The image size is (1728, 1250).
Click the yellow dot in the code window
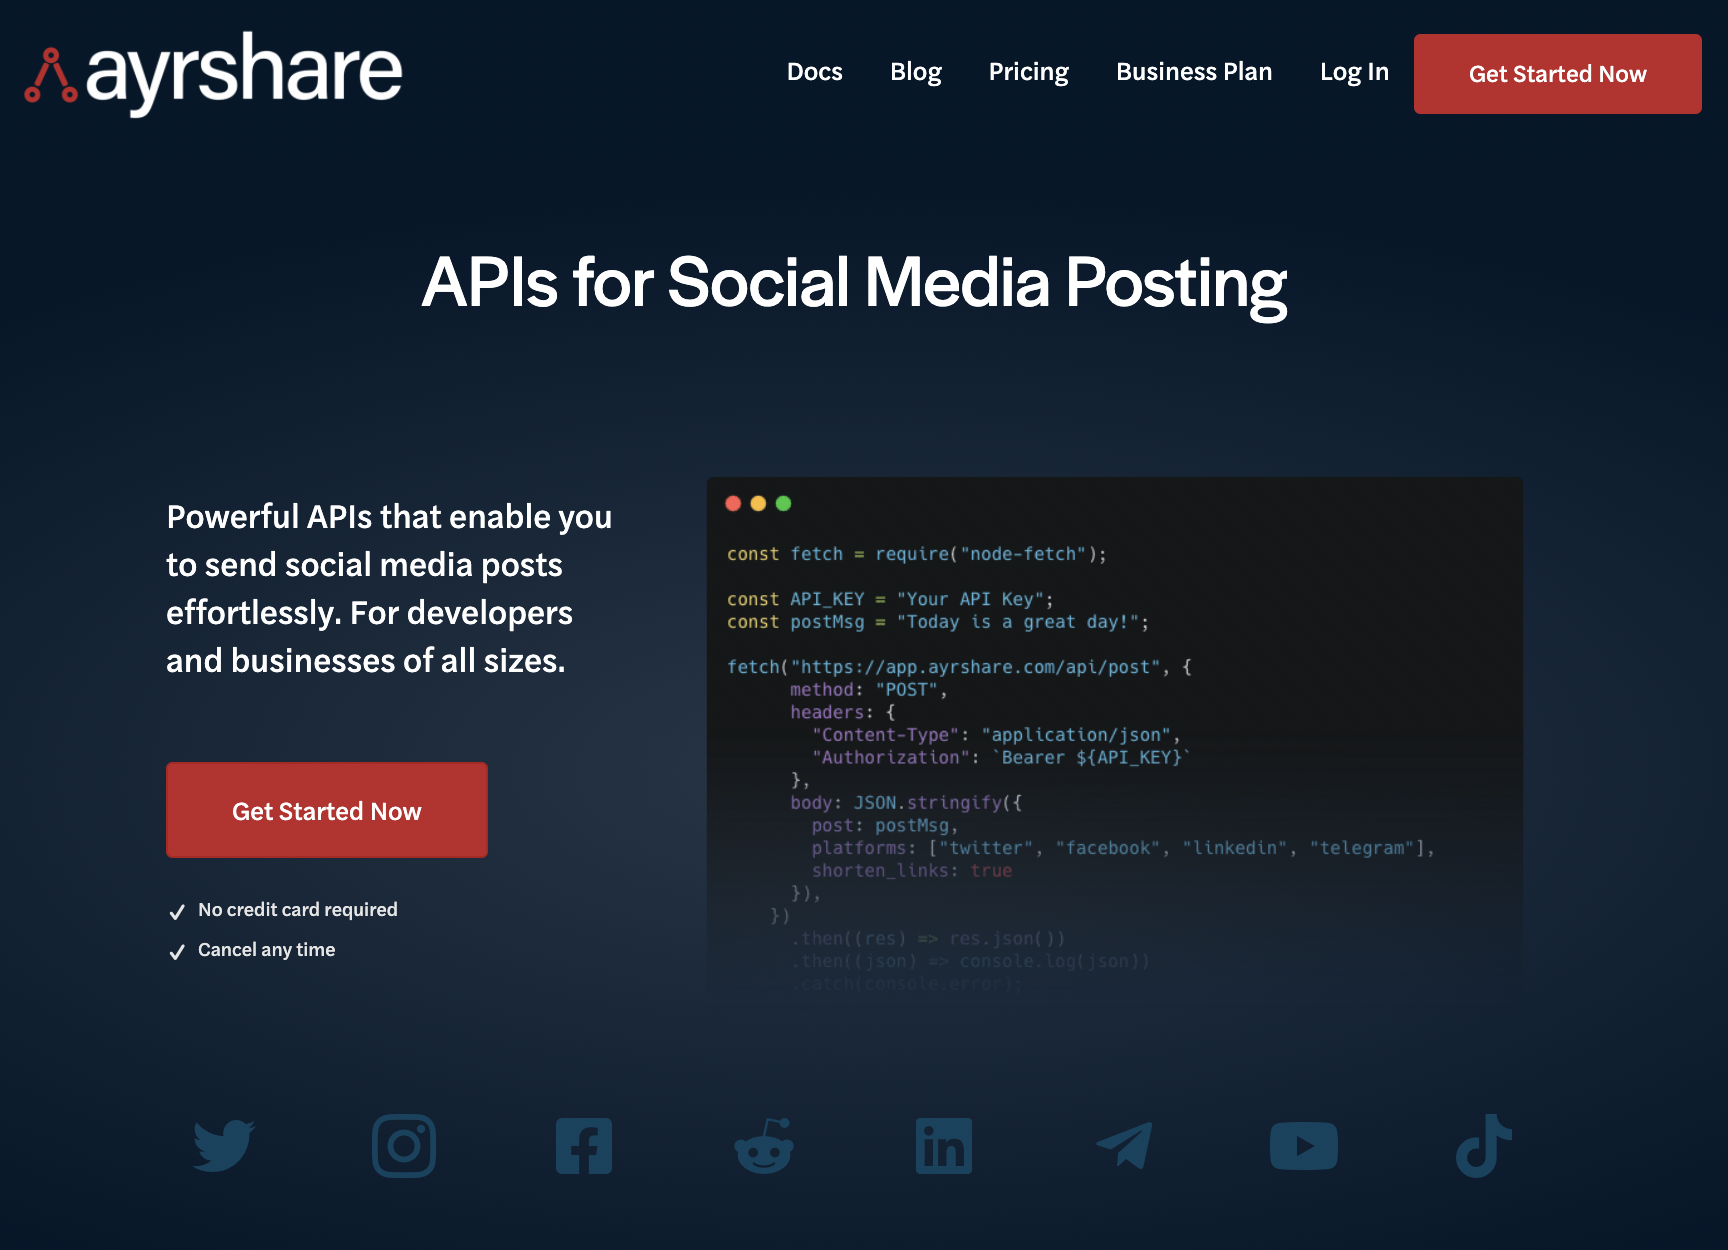click(x=758, y=503)
